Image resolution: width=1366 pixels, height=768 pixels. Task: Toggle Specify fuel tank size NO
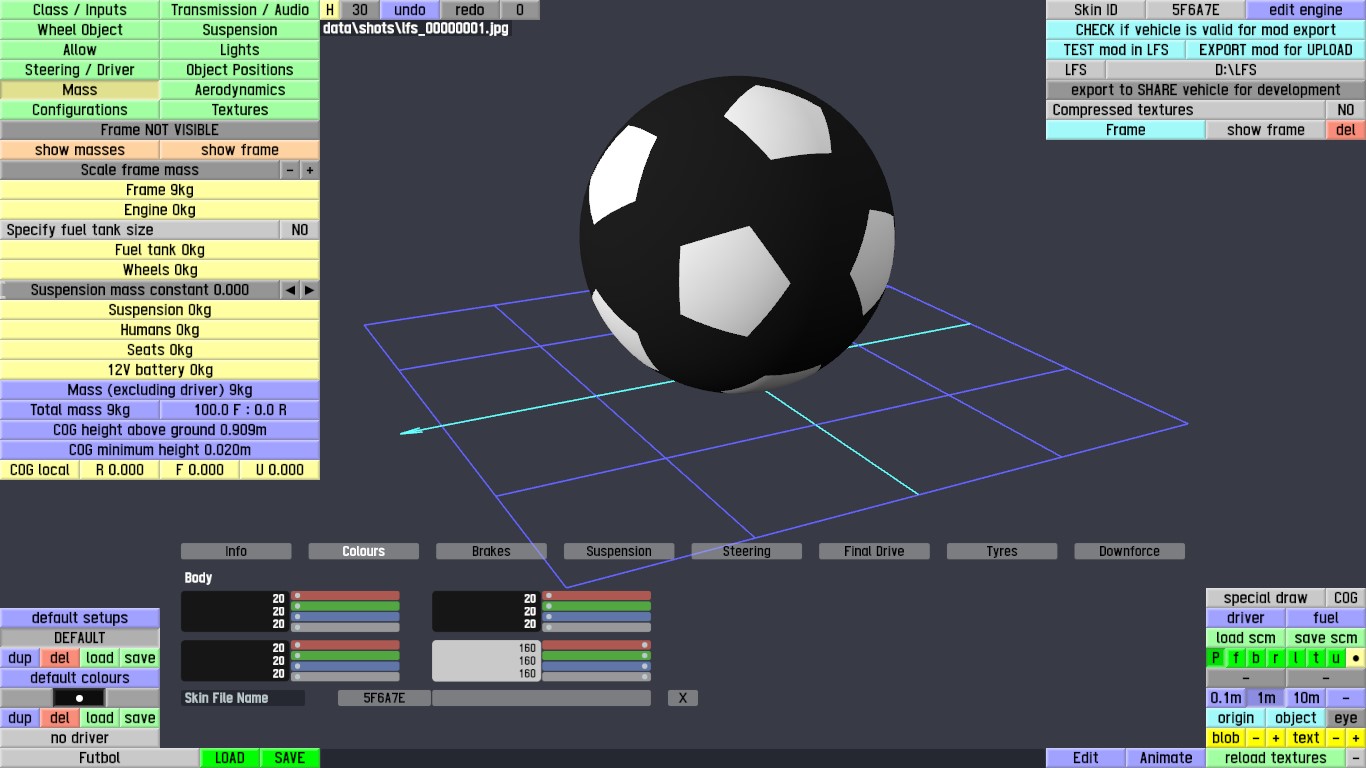click(300, 230)
